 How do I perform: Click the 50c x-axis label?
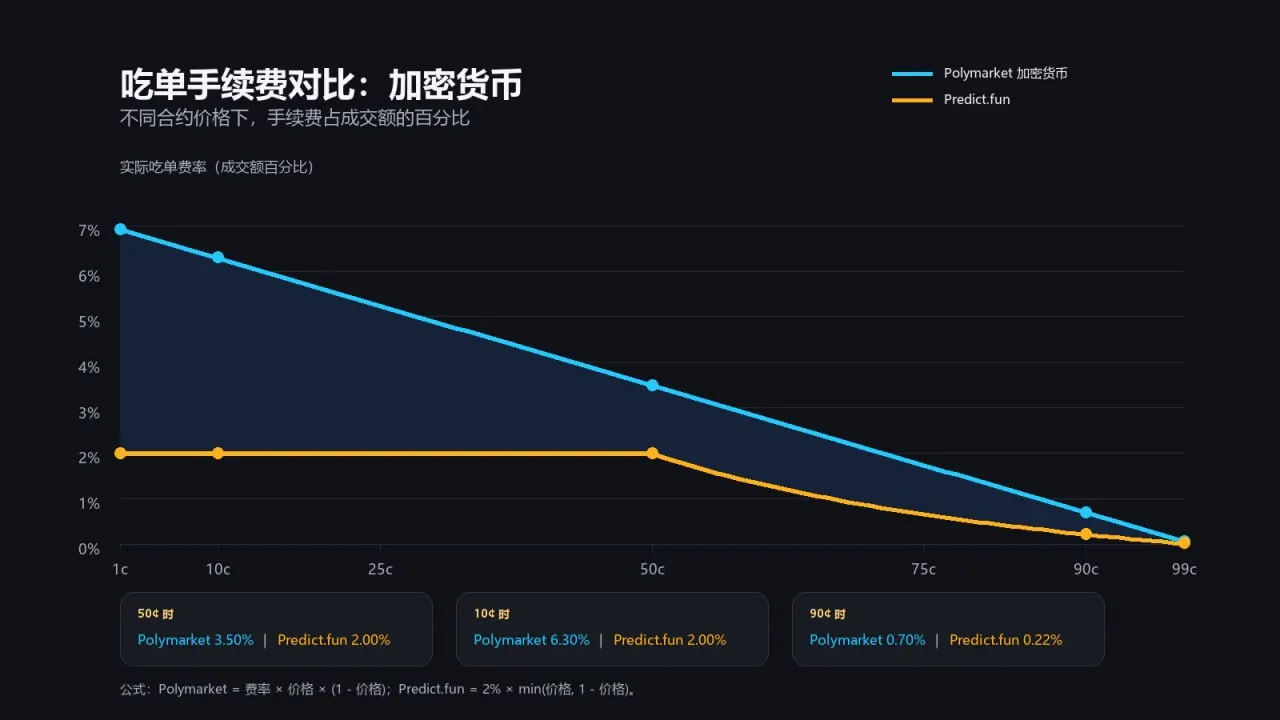pos(652,569)
